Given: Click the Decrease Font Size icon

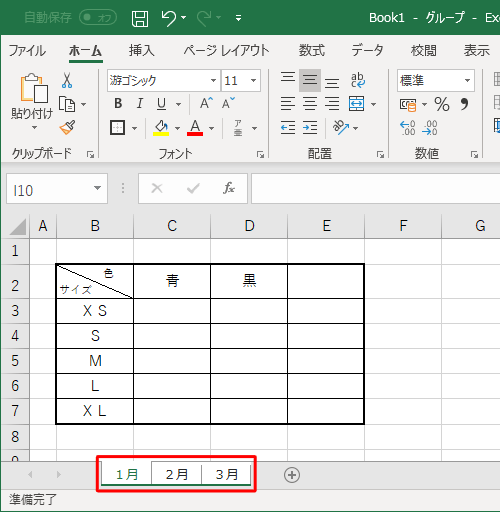Looking at the screenshot, I should (228, 104).
